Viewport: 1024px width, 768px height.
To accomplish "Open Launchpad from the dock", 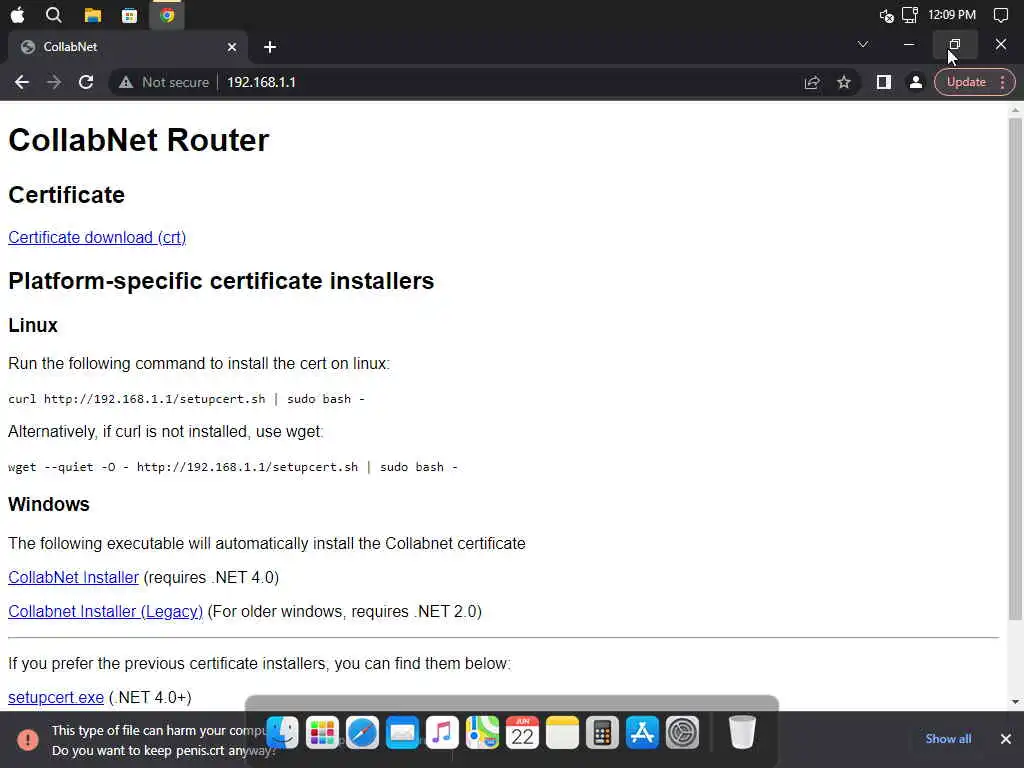I will tap(322, 732).
